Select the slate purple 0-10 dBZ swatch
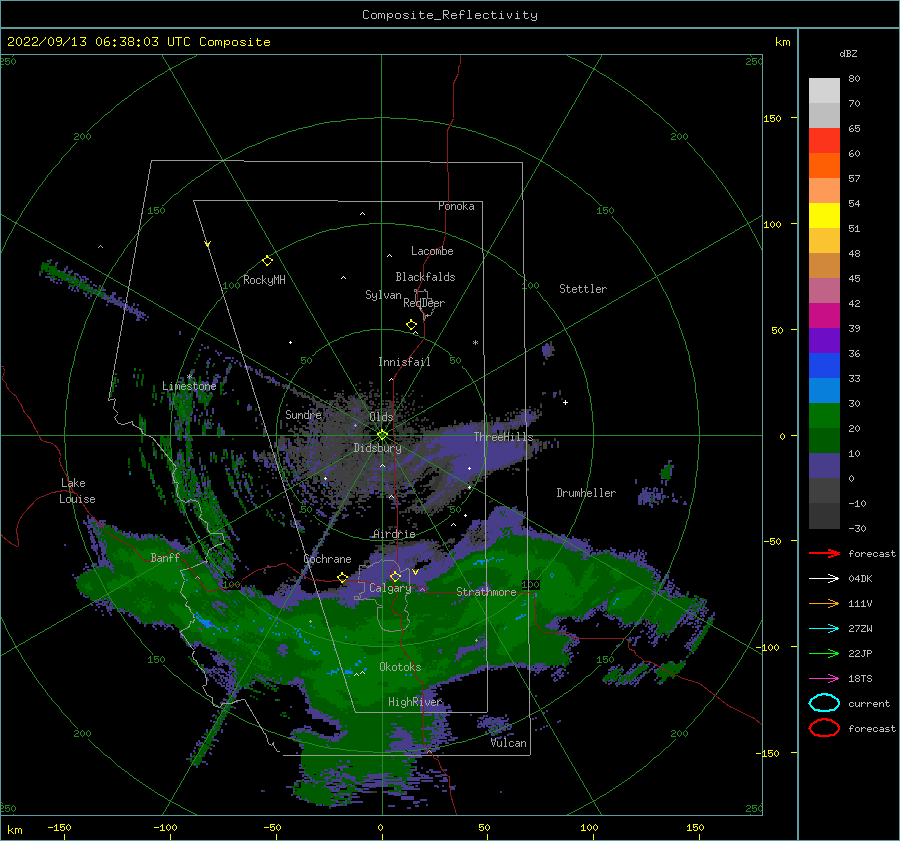 824,466
